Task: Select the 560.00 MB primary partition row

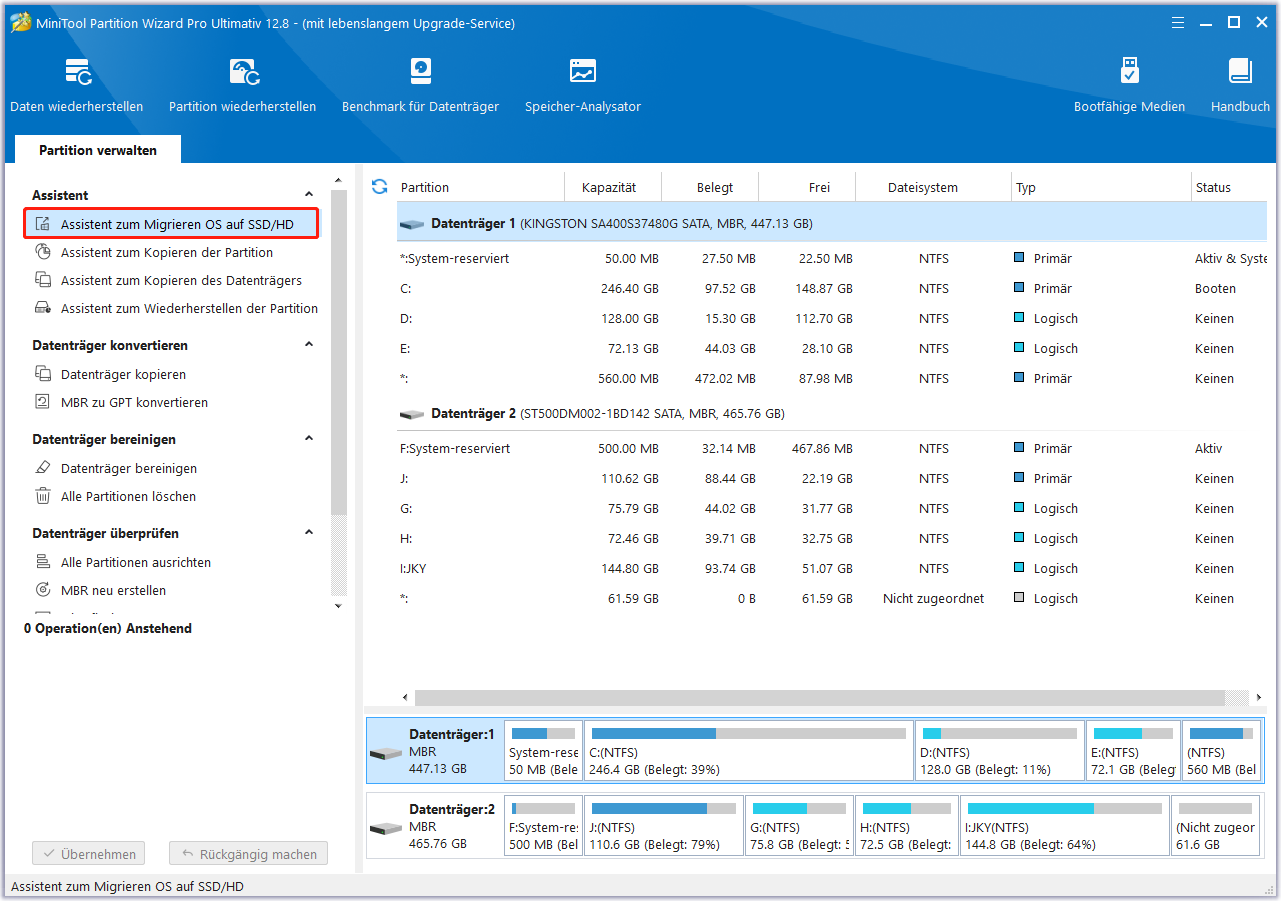Action: click(x=831, y=379)
